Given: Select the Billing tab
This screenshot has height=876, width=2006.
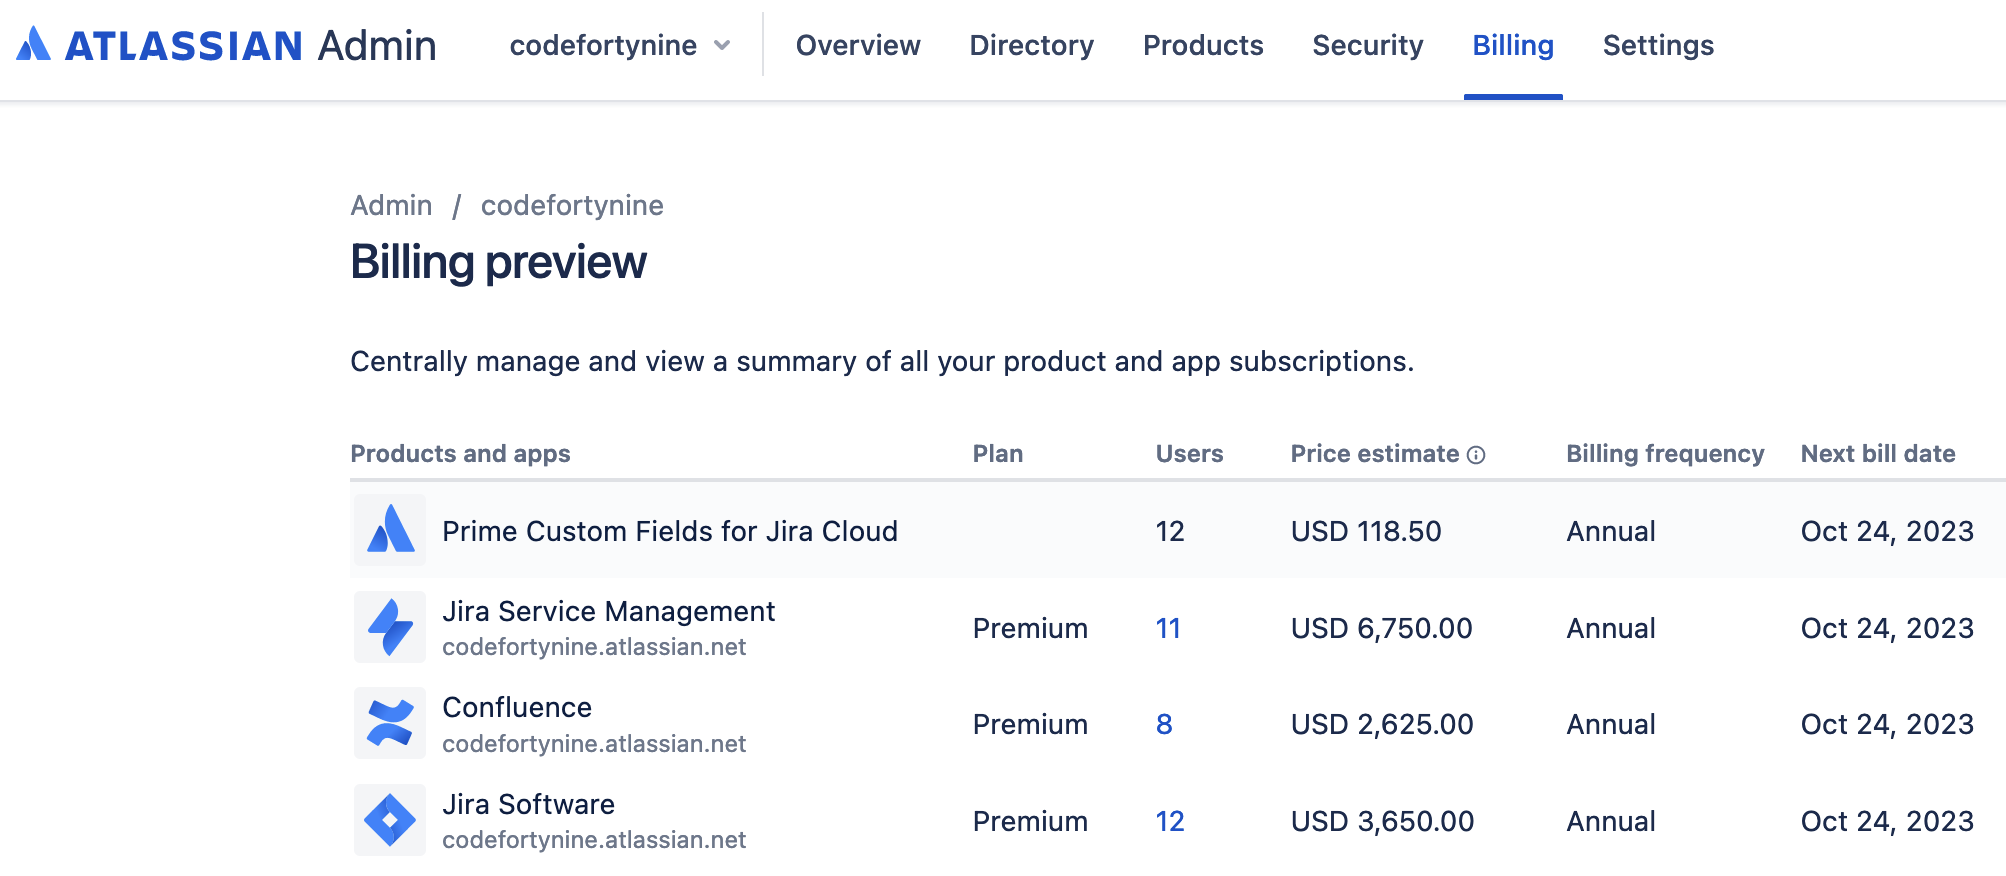Looking at the screenshot, I should 1512,46.
